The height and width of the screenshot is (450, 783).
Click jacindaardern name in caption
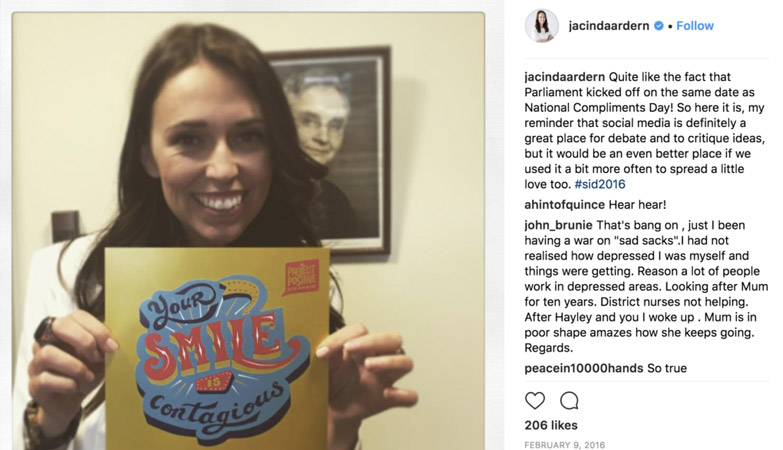(564, 77)
